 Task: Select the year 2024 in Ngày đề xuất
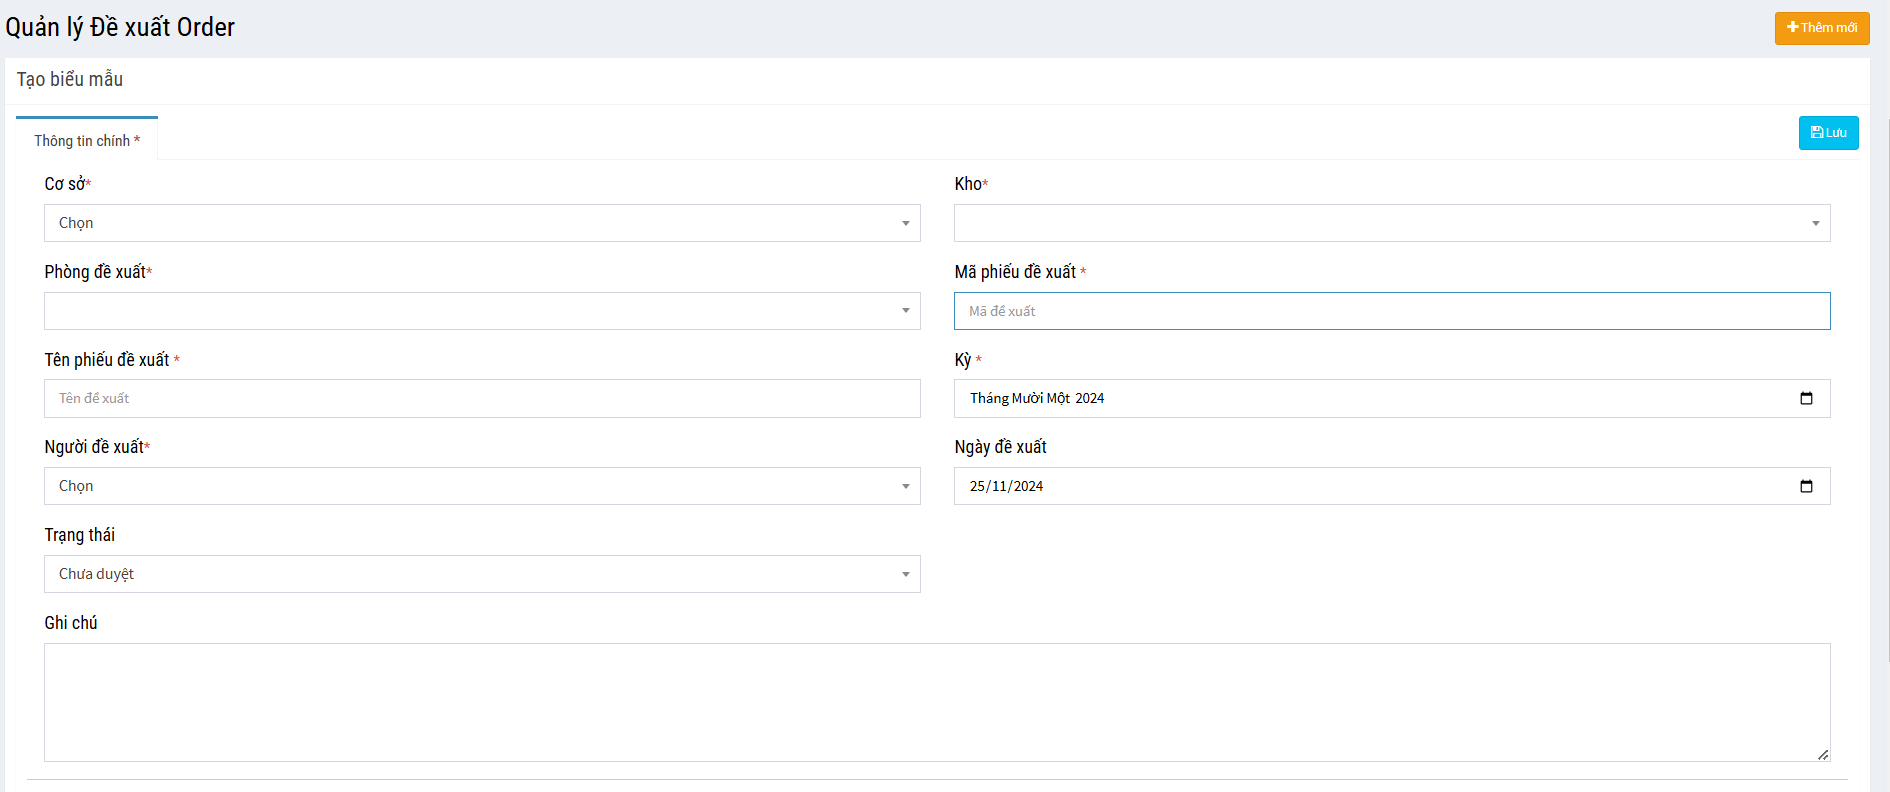click(x=1028, y=487)
